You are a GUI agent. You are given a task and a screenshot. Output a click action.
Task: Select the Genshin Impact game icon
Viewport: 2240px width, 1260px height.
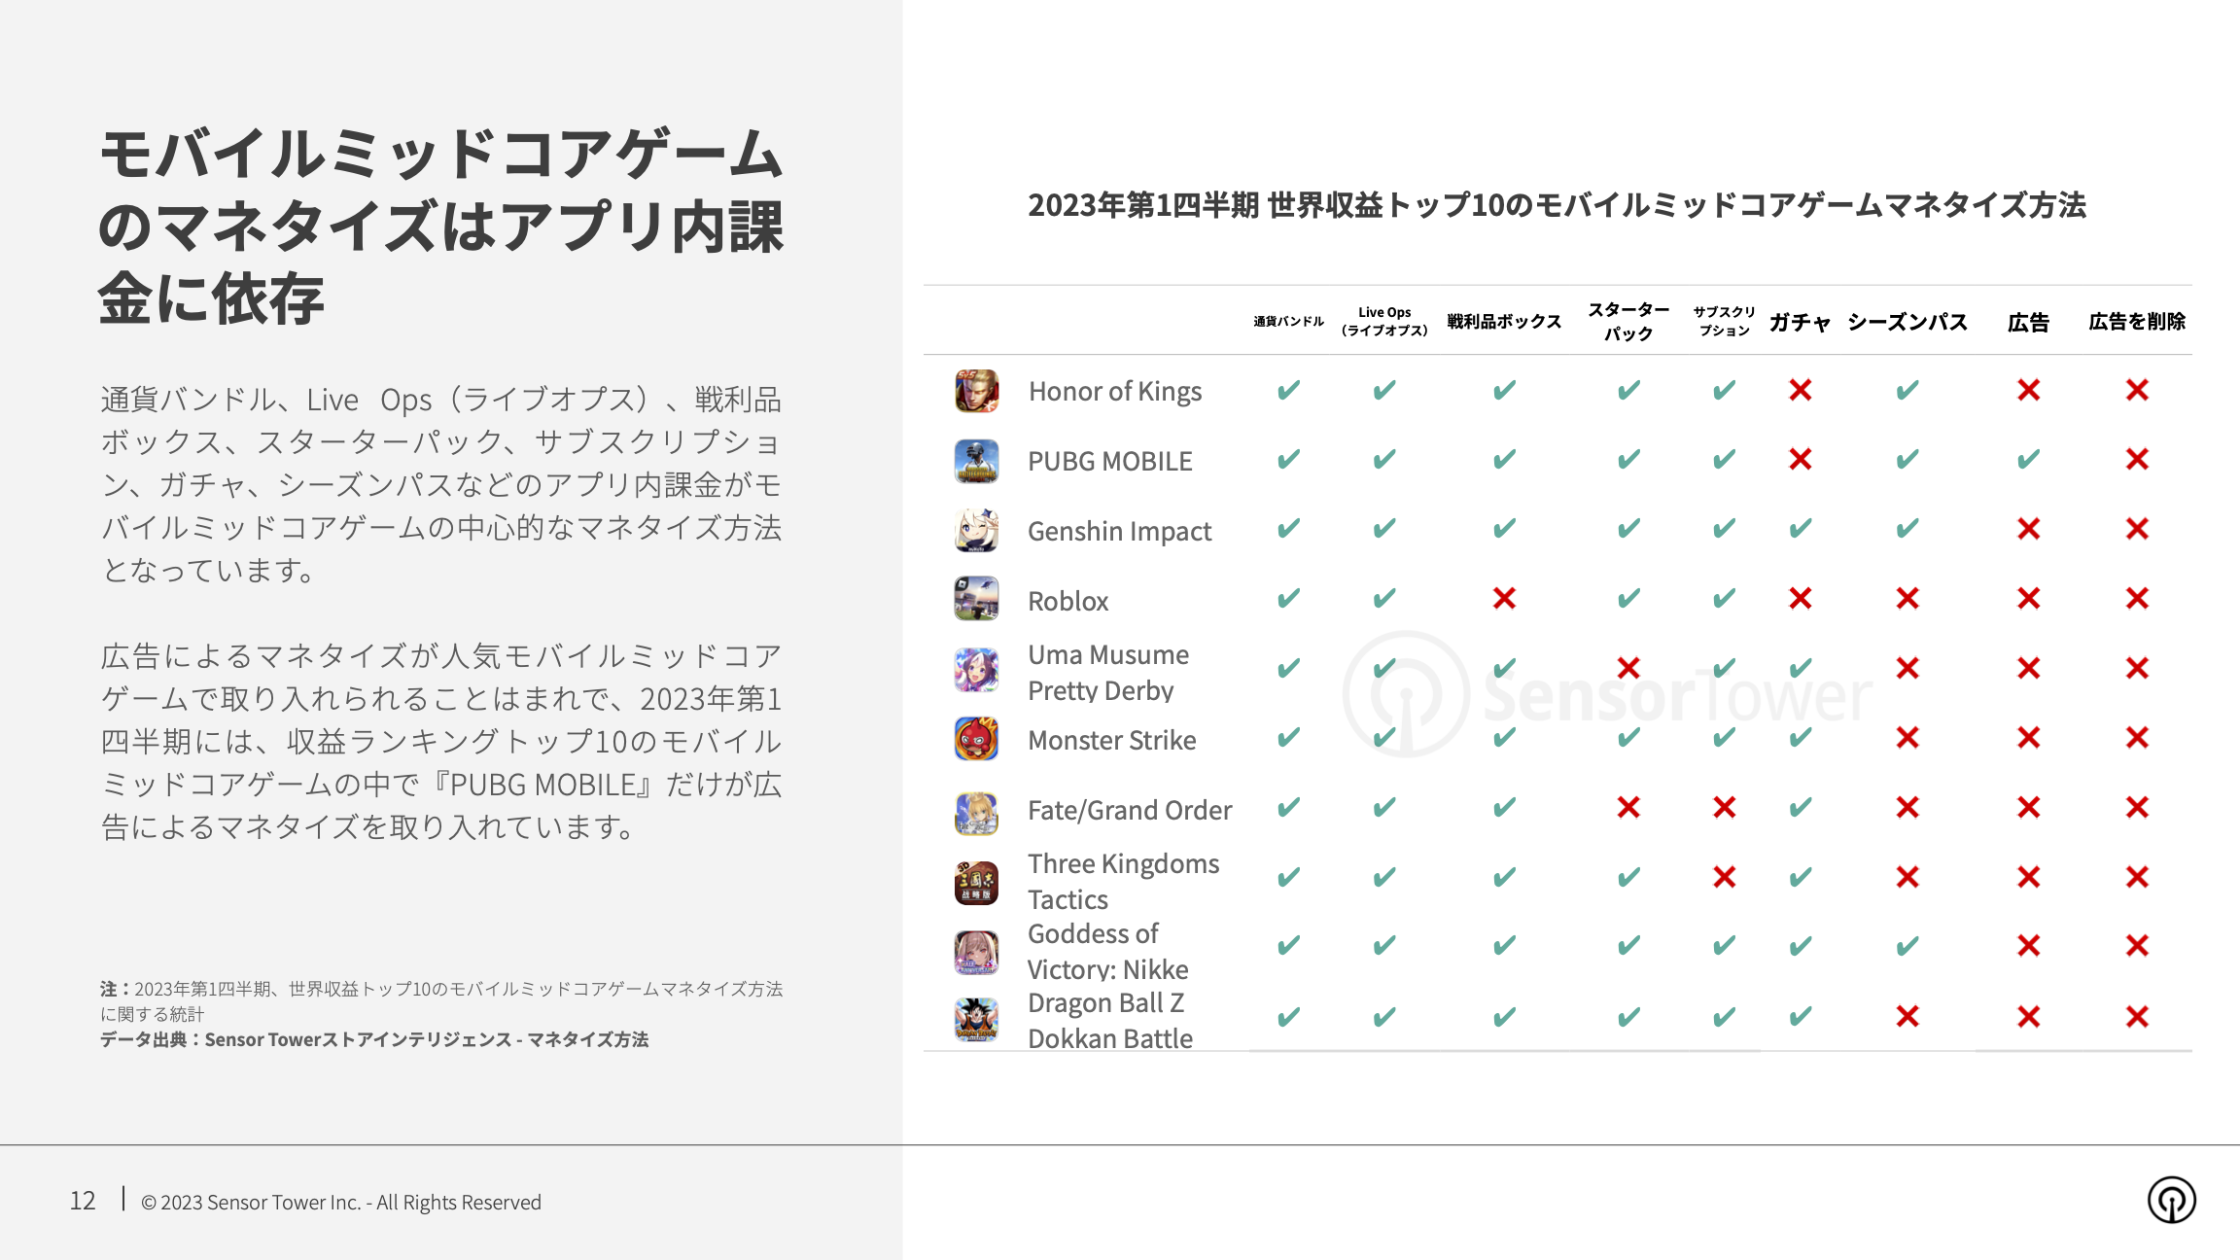point(976,530)
